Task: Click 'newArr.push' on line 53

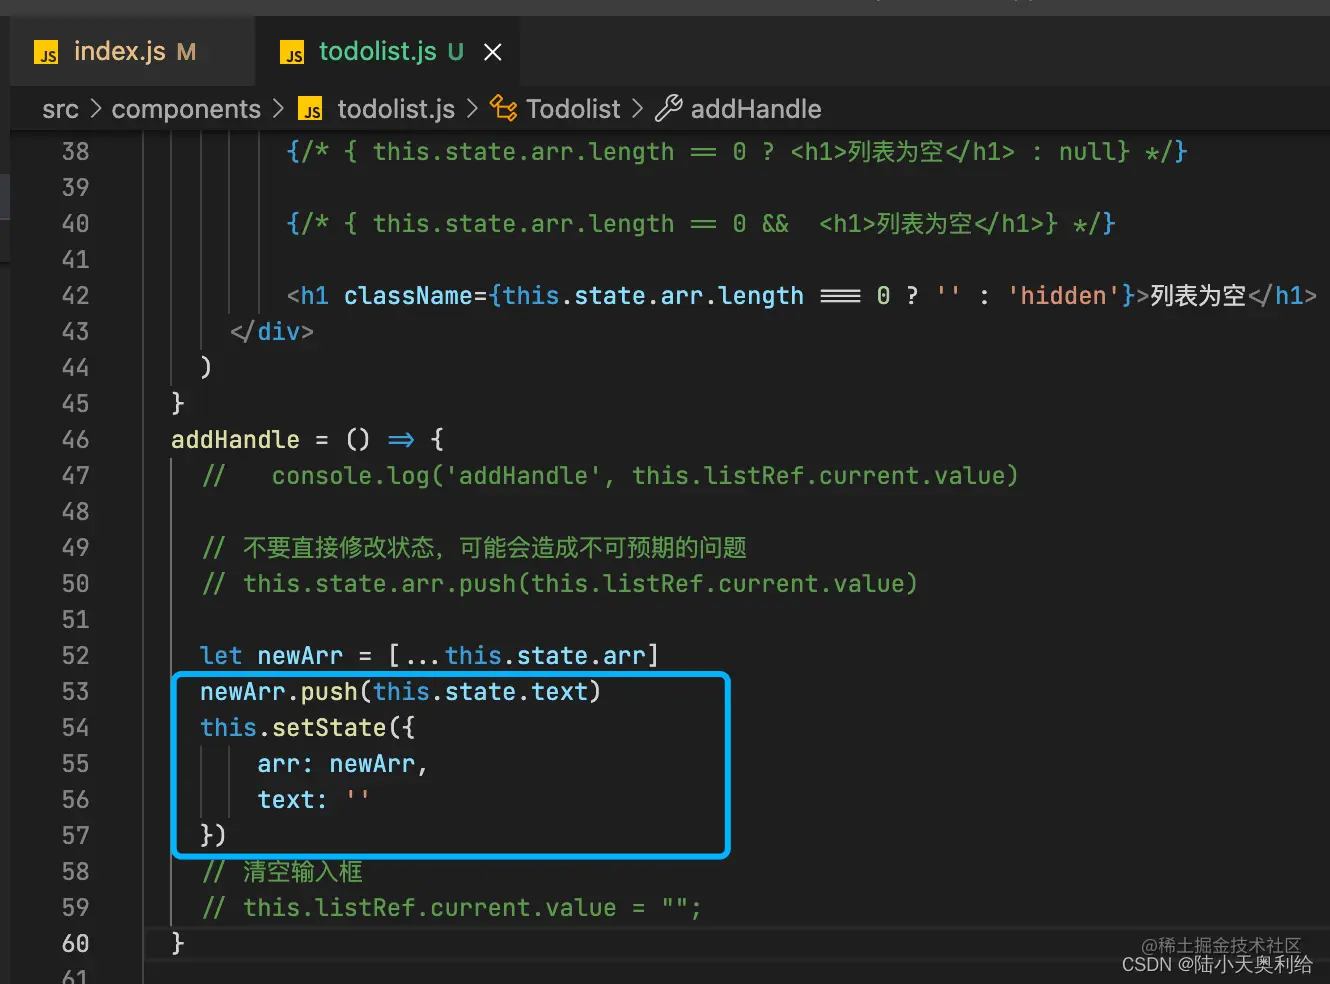Action: [279, 692]
